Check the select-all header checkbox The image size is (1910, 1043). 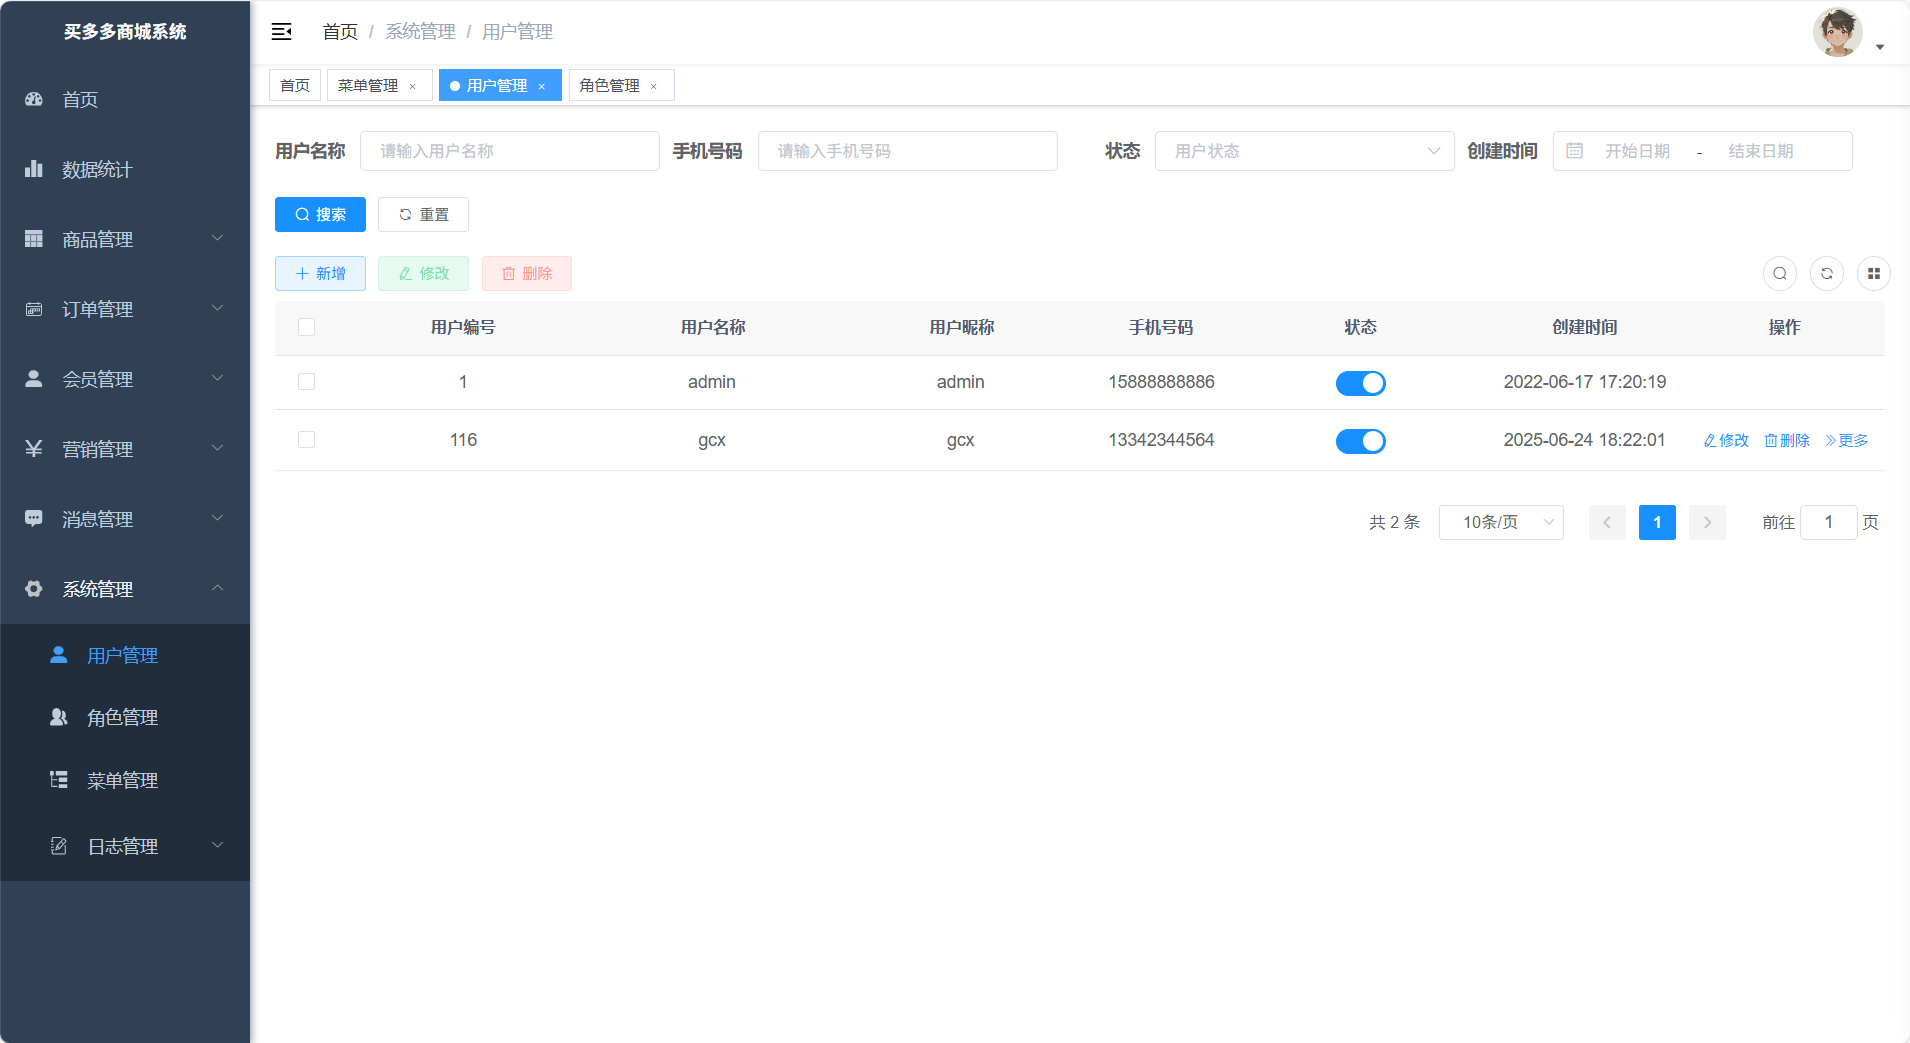(307, 327)
